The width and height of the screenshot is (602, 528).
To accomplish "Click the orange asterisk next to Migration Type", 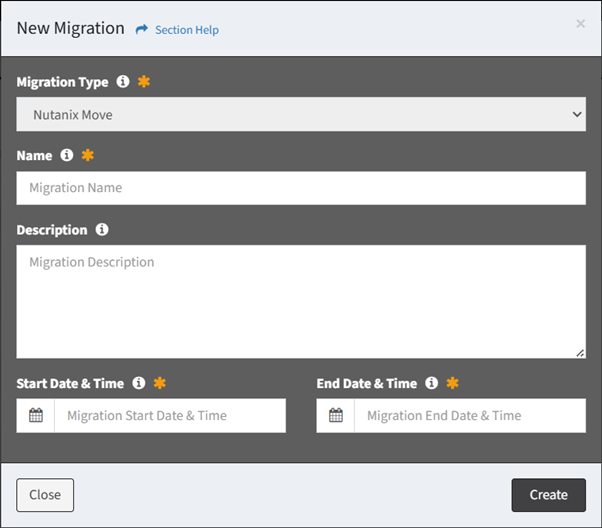I will 144,82.
